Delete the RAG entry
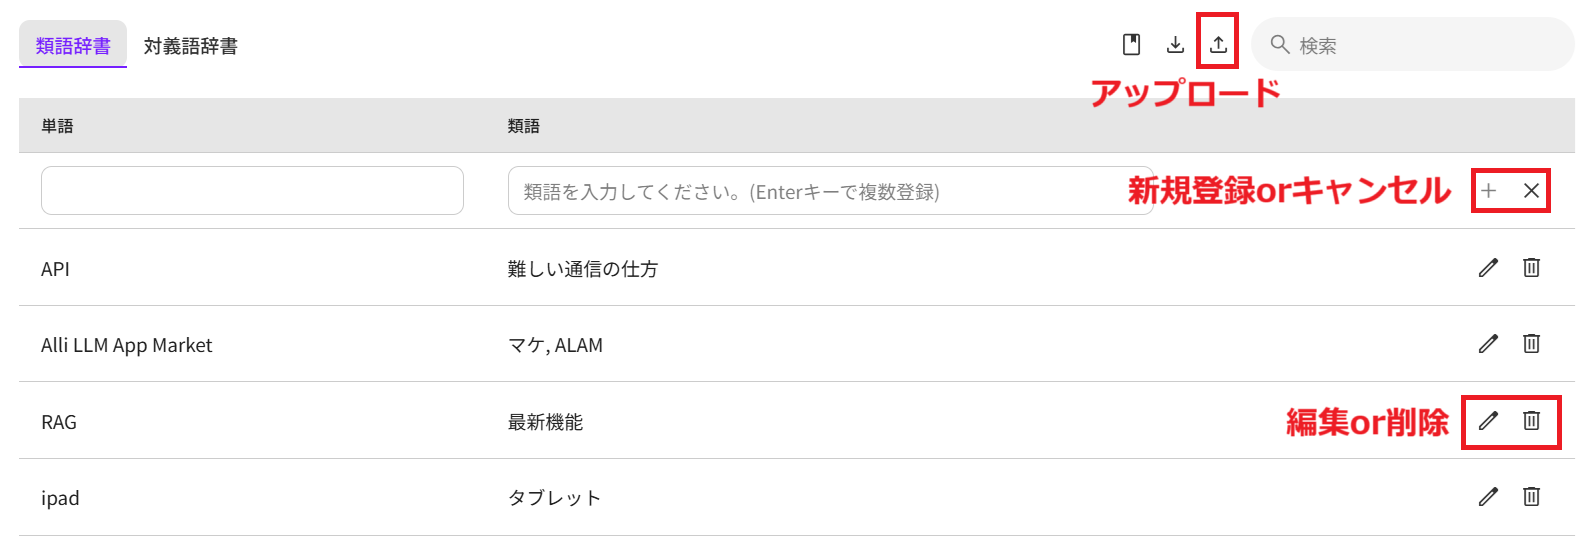 point(1531,421)
